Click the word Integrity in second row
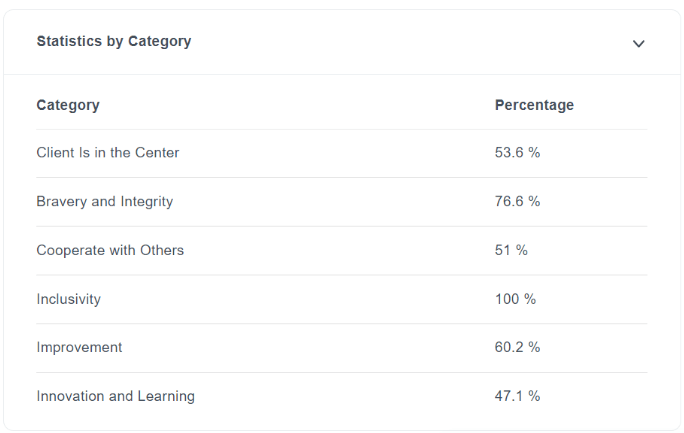This screenshot has height=433, width=684. click(147, 201)
